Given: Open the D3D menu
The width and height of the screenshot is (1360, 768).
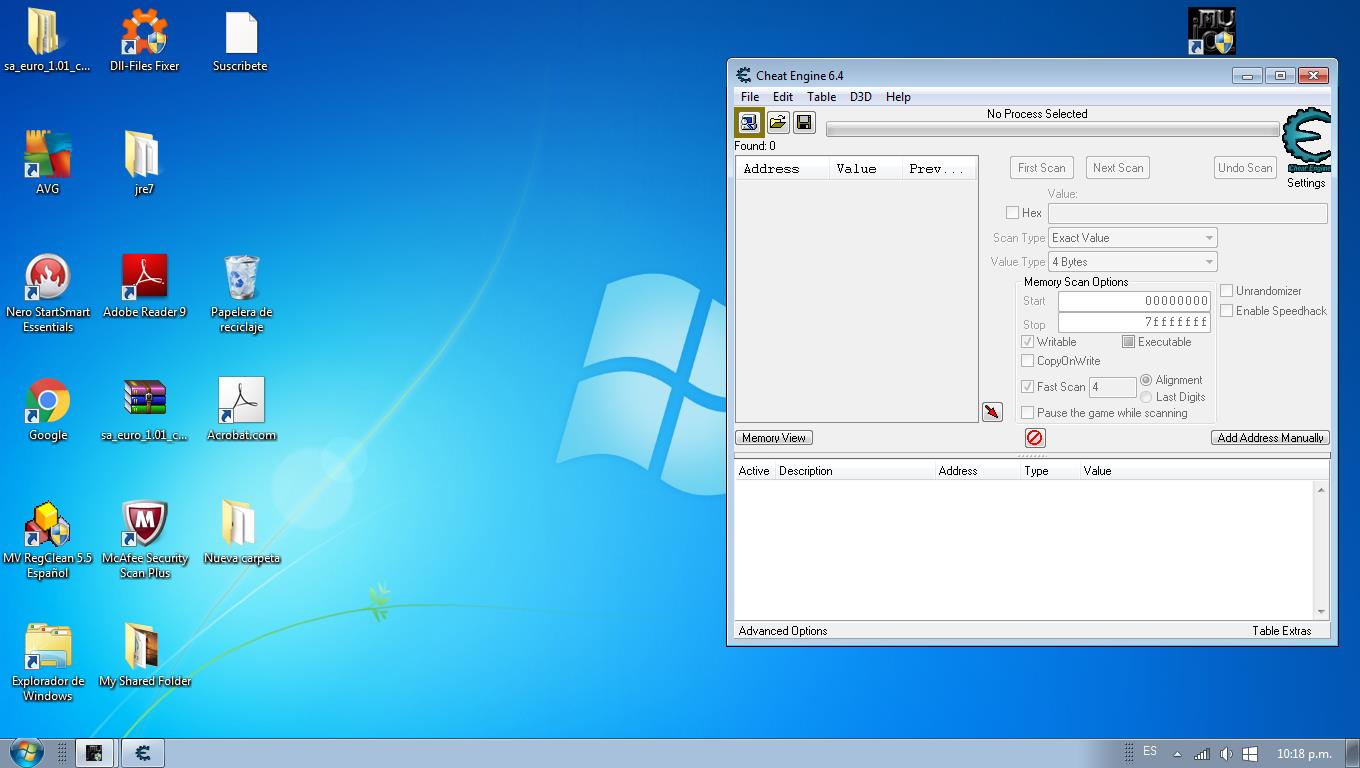Looking at the screenshot, I should click(860, 97).
